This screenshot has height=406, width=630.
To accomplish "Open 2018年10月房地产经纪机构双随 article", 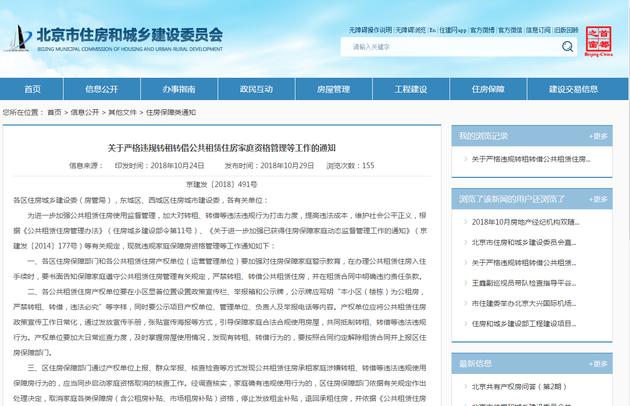I will pos(526,222).
